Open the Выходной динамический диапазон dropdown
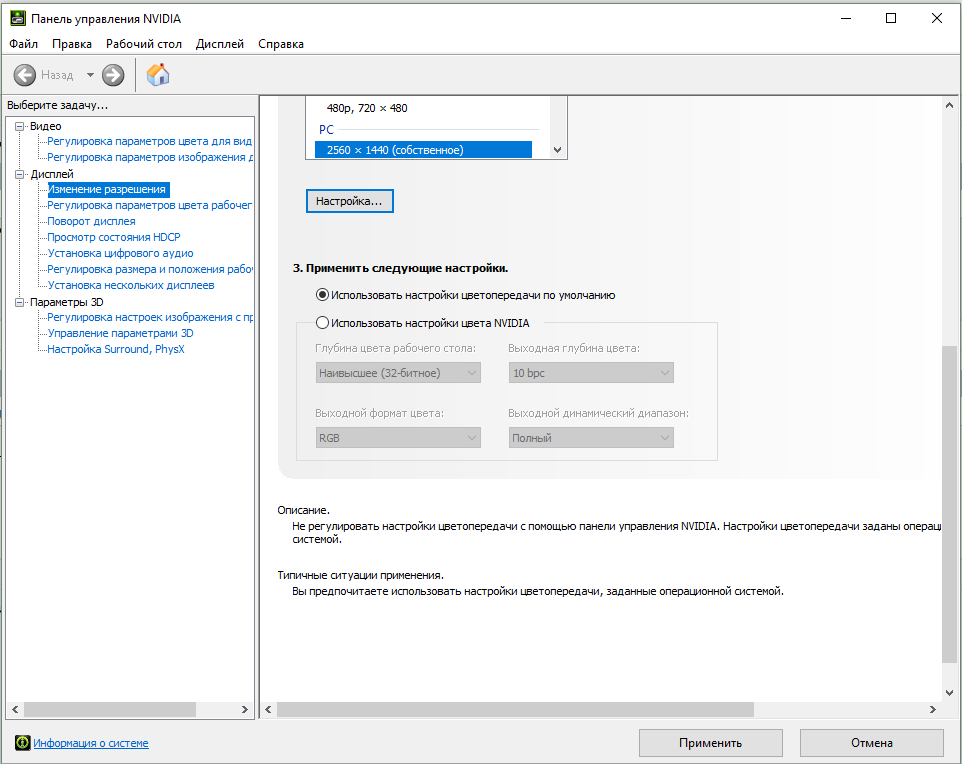This screenshot has height=764, width=962. (x=591, y=438)
